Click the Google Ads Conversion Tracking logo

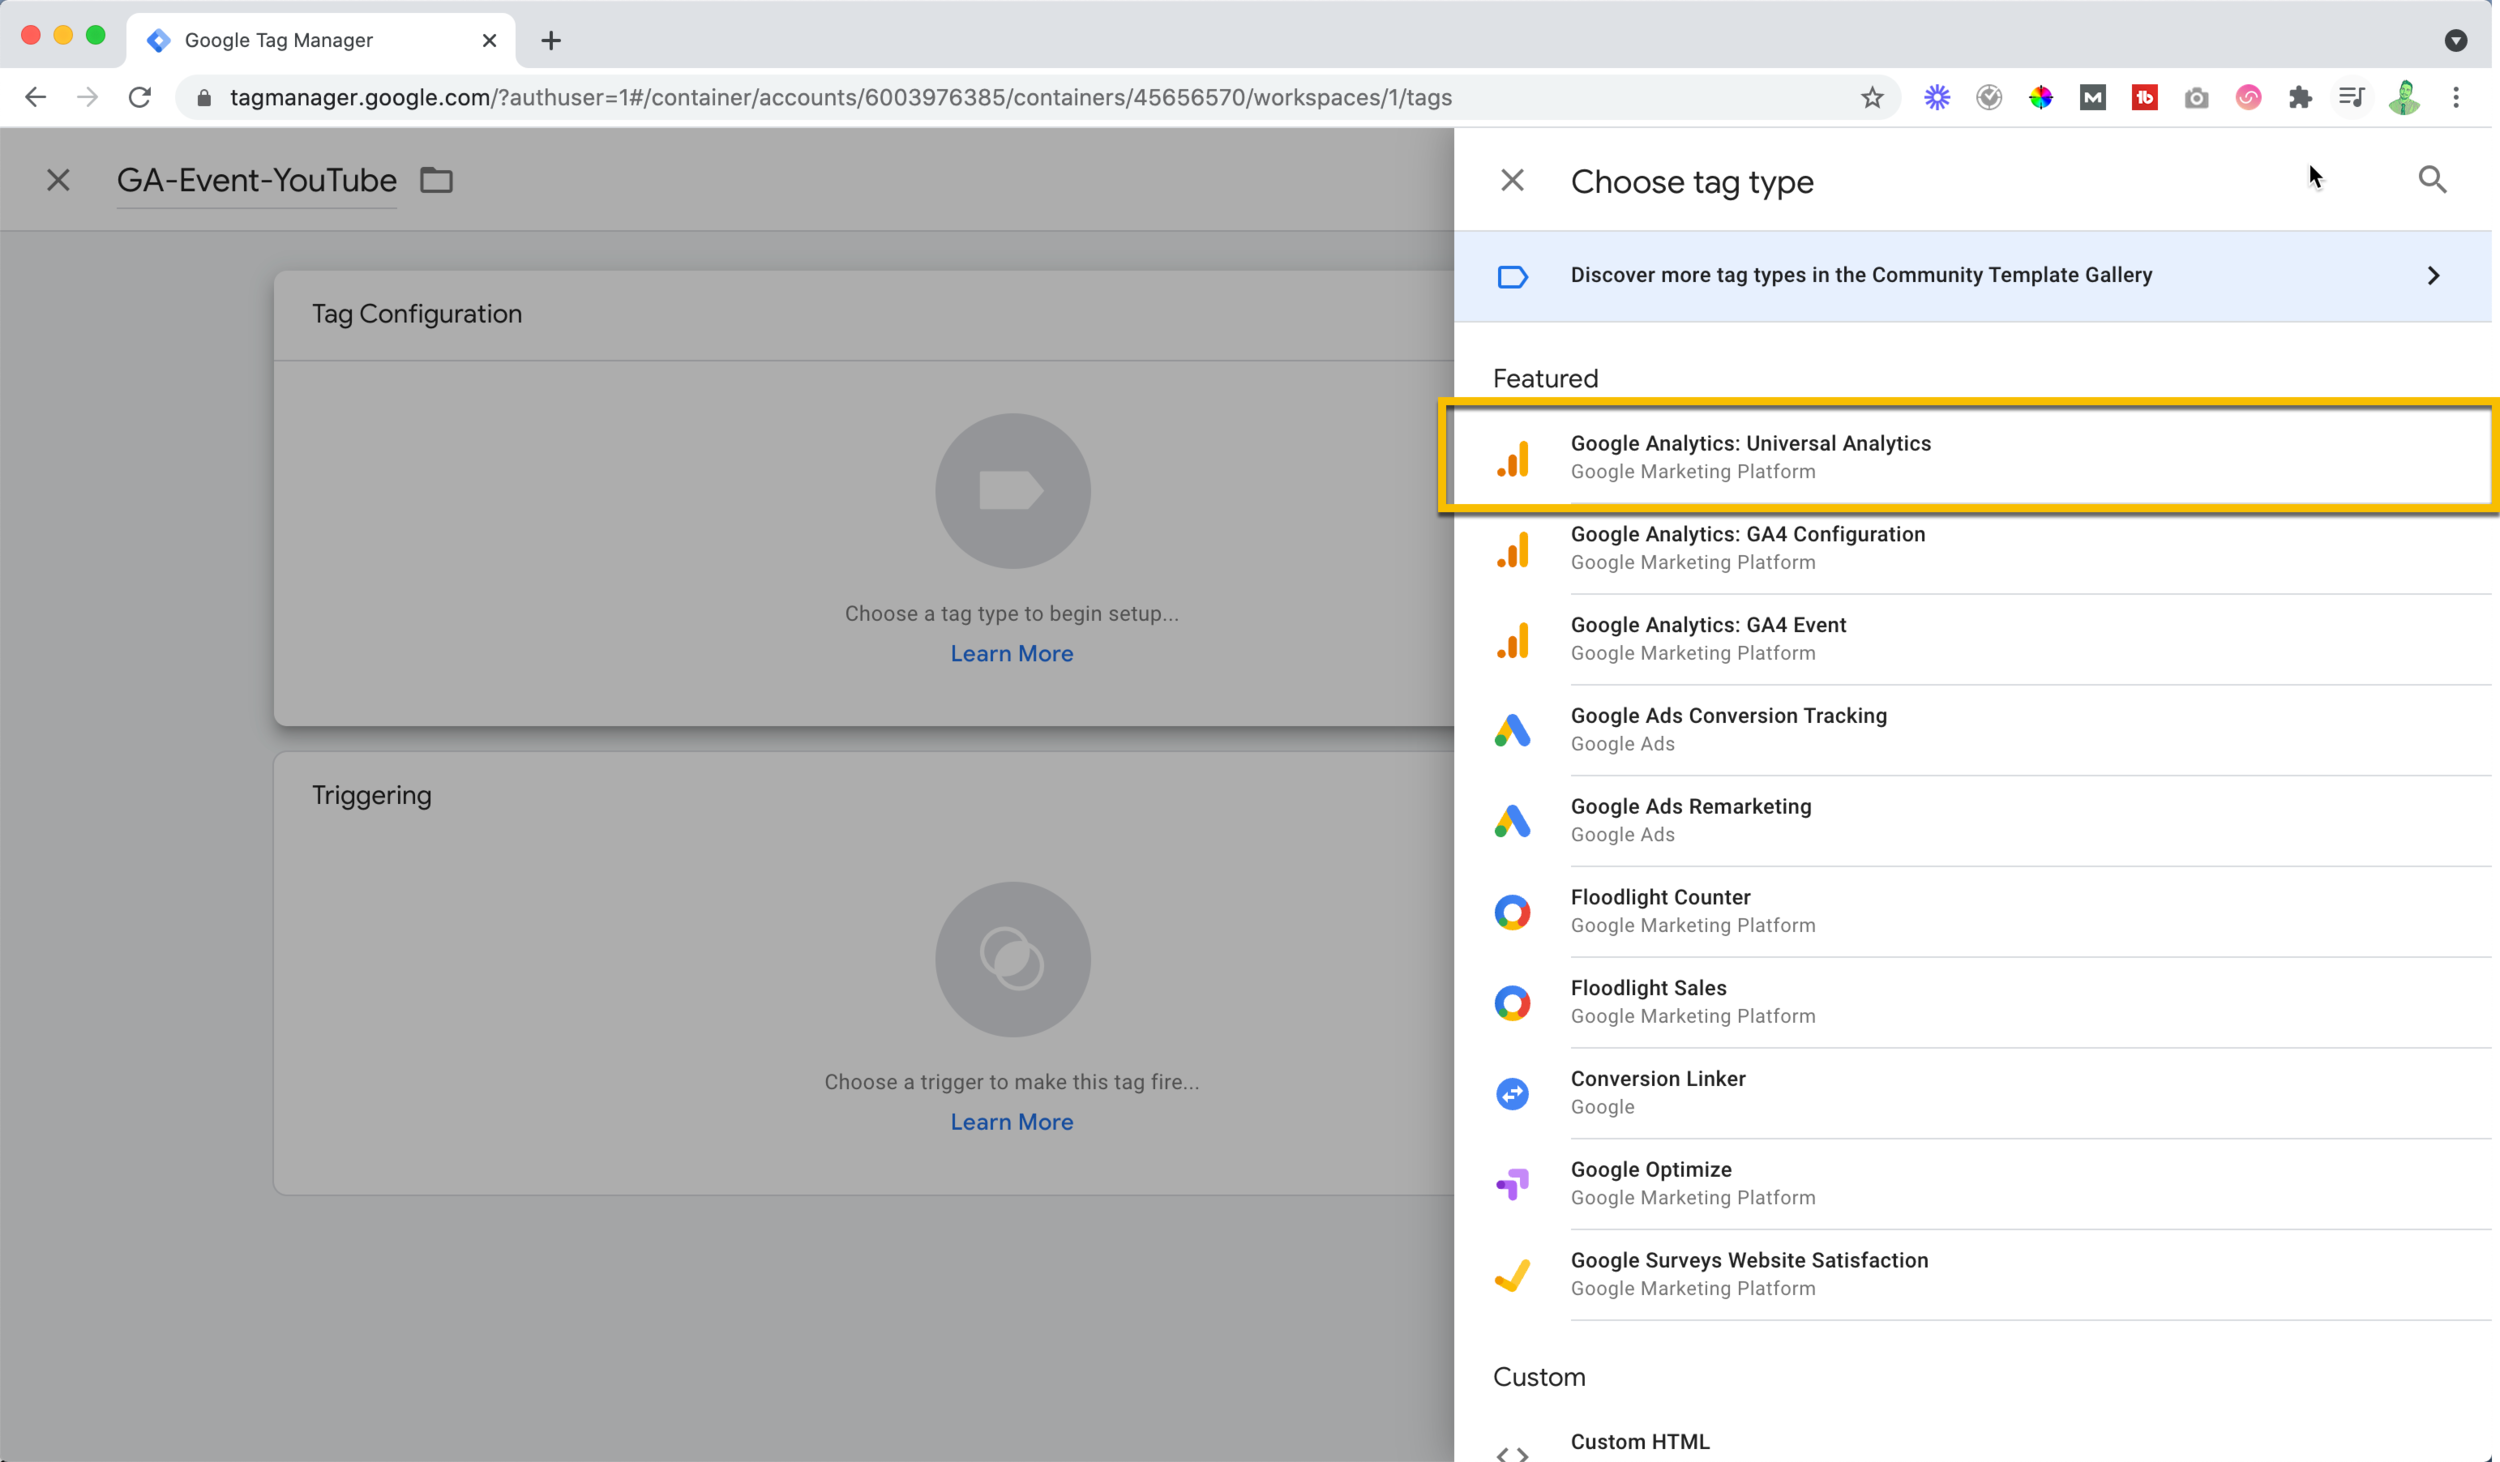coord(1512,731)
